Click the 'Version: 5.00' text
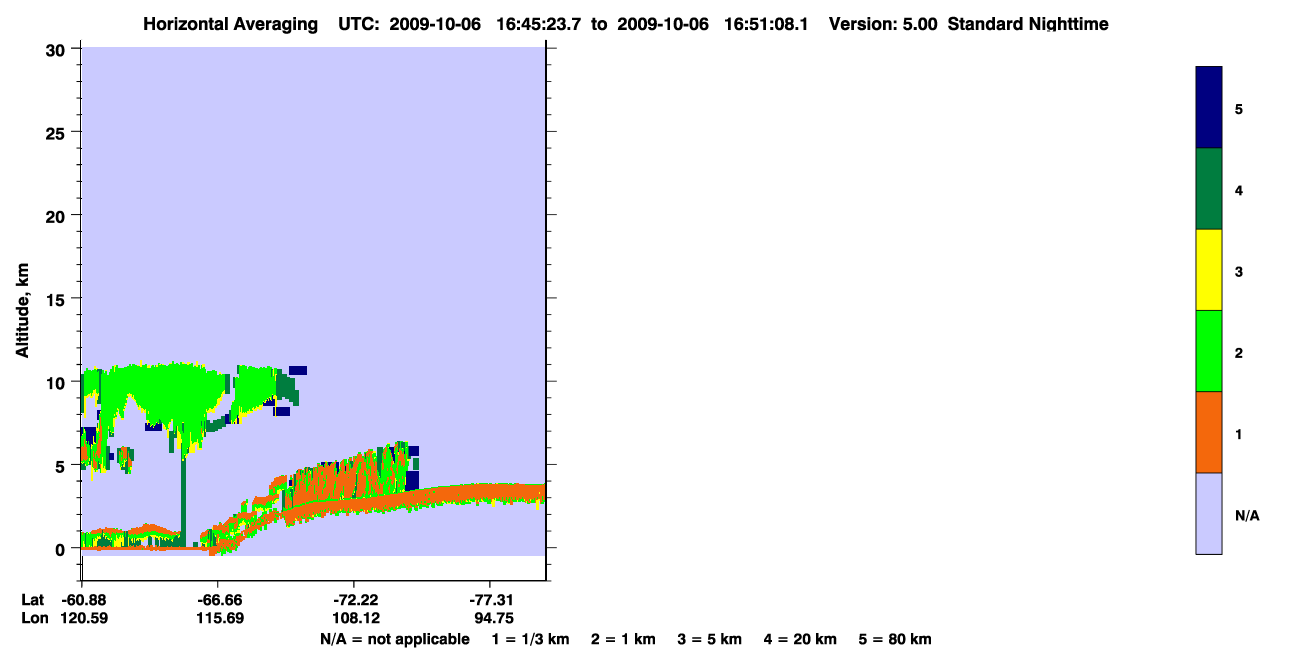This screenshot has width=1300, height=667. (883, 24)
